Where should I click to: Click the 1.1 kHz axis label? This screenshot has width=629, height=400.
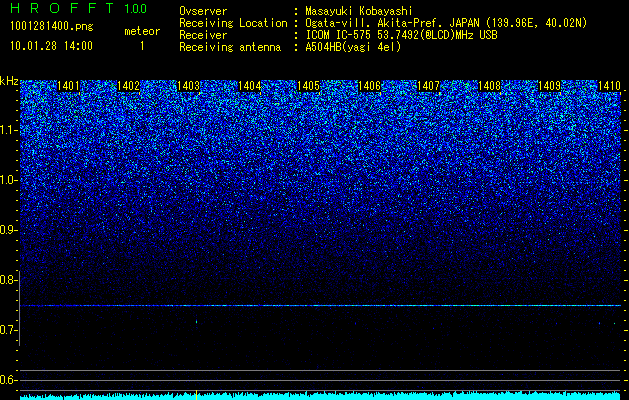9,130
